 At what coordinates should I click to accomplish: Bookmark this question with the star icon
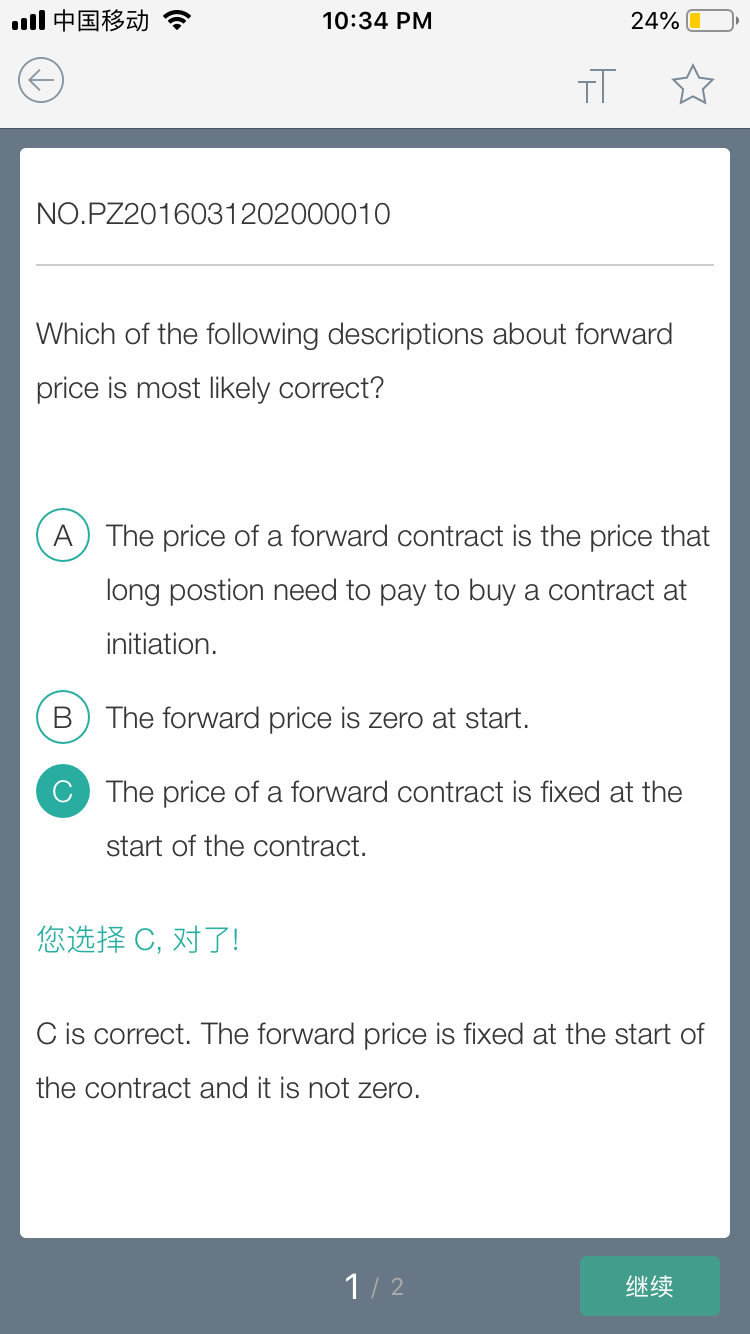click(x=692, y=85)
